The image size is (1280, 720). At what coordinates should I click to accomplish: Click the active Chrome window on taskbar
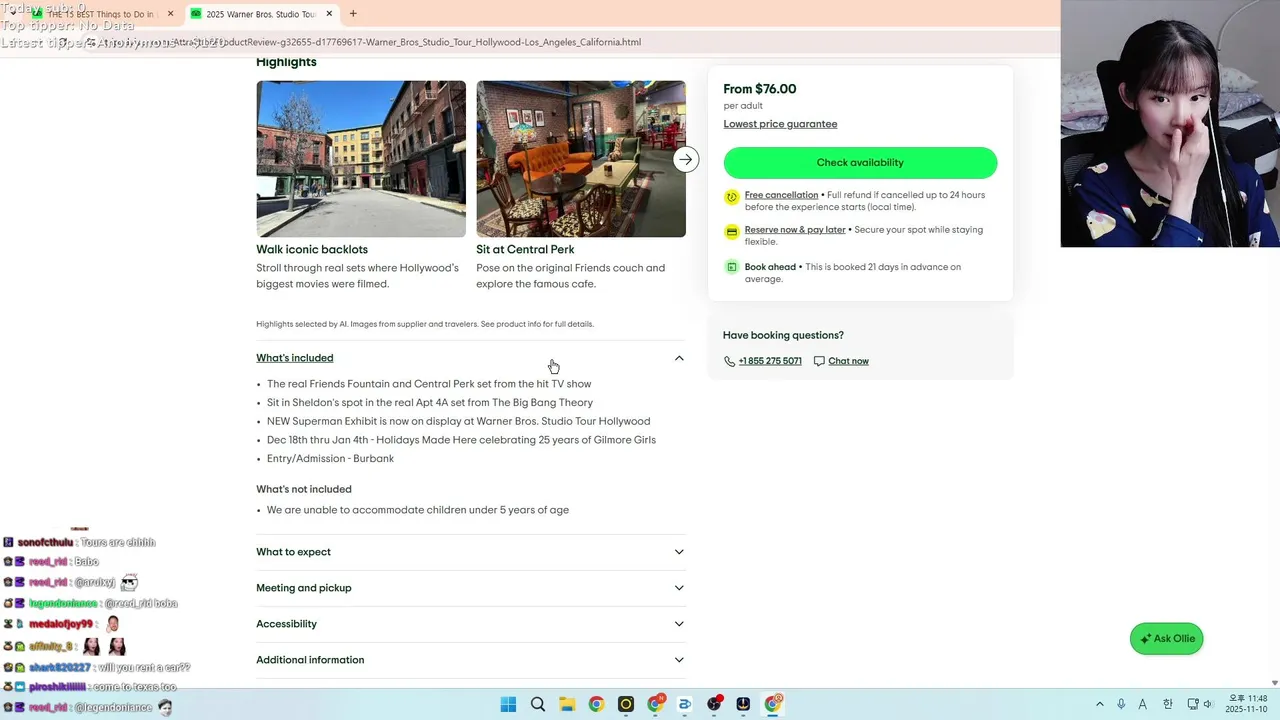click(773, 704)
